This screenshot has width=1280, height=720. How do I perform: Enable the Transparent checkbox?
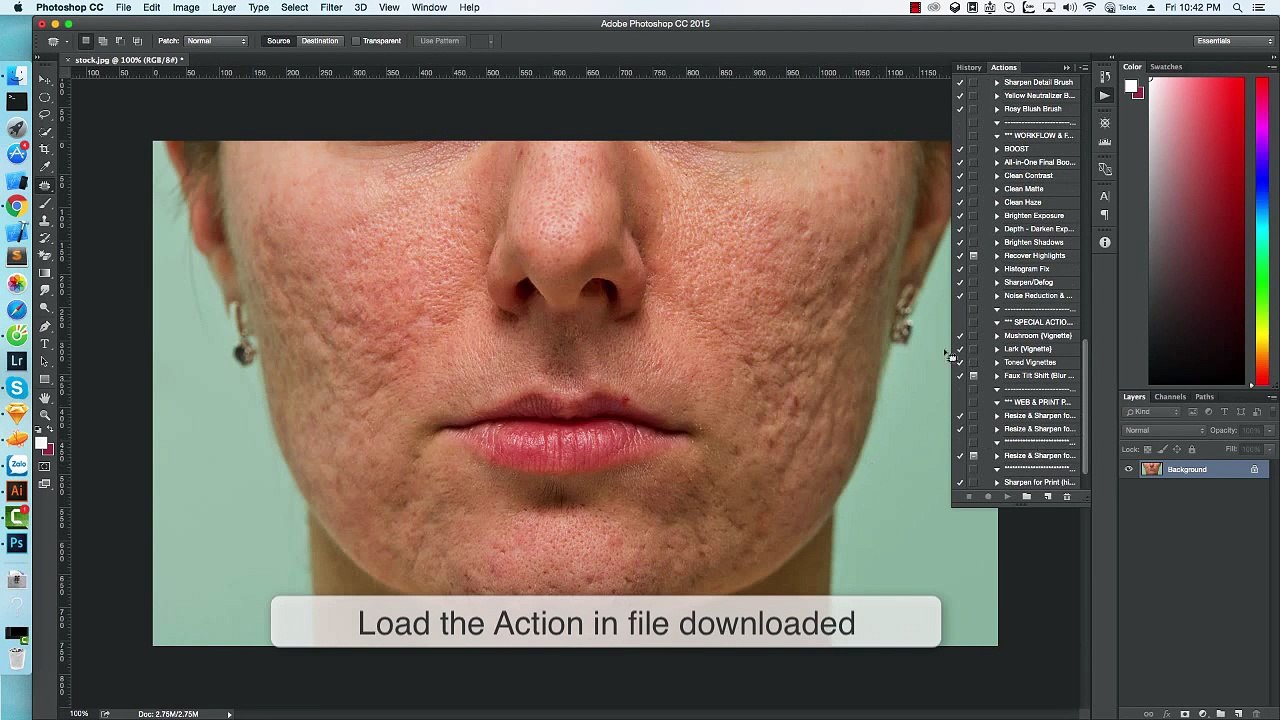pos(355,41)
